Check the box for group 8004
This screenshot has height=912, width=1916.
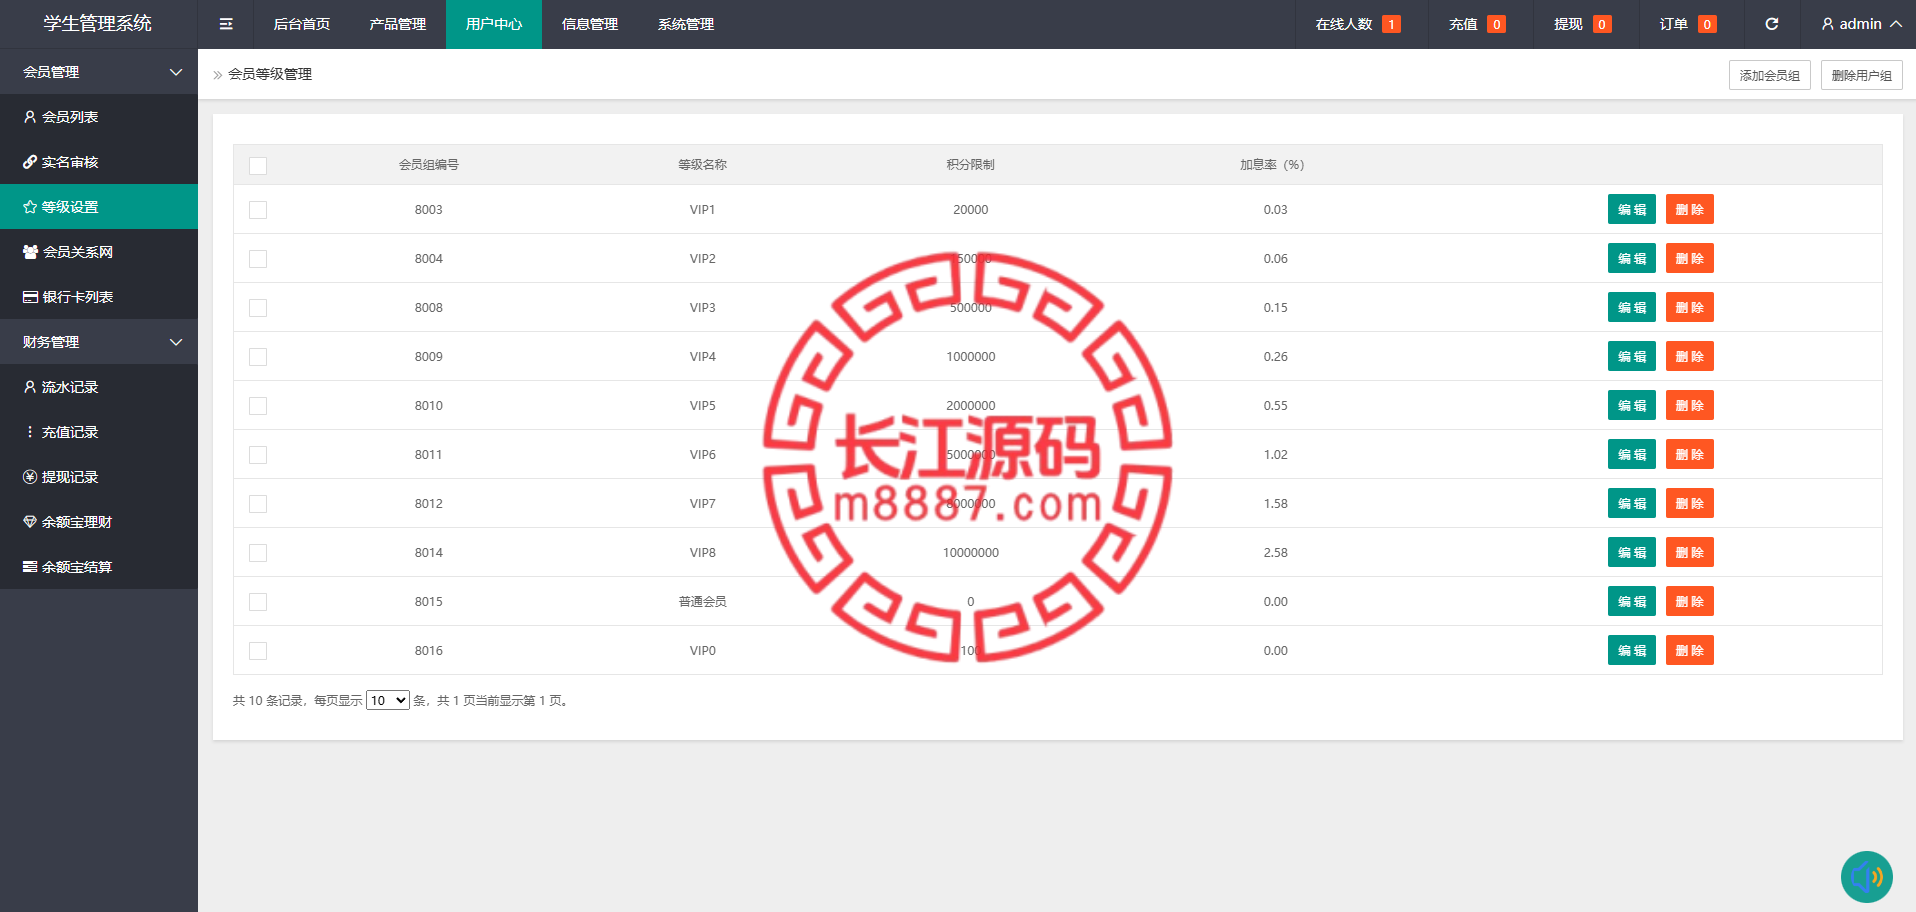point(258,259)
